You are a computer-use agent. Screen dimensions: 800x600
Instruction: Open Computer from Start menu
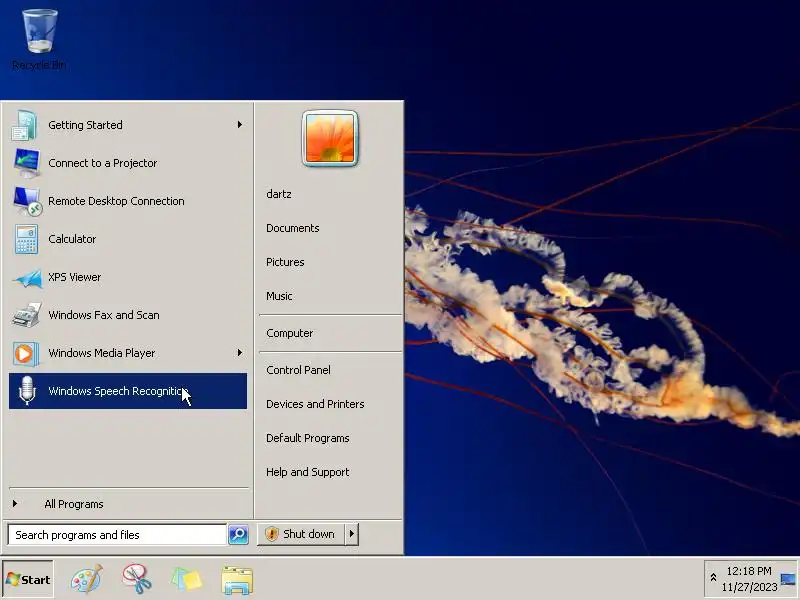point(289,333)
